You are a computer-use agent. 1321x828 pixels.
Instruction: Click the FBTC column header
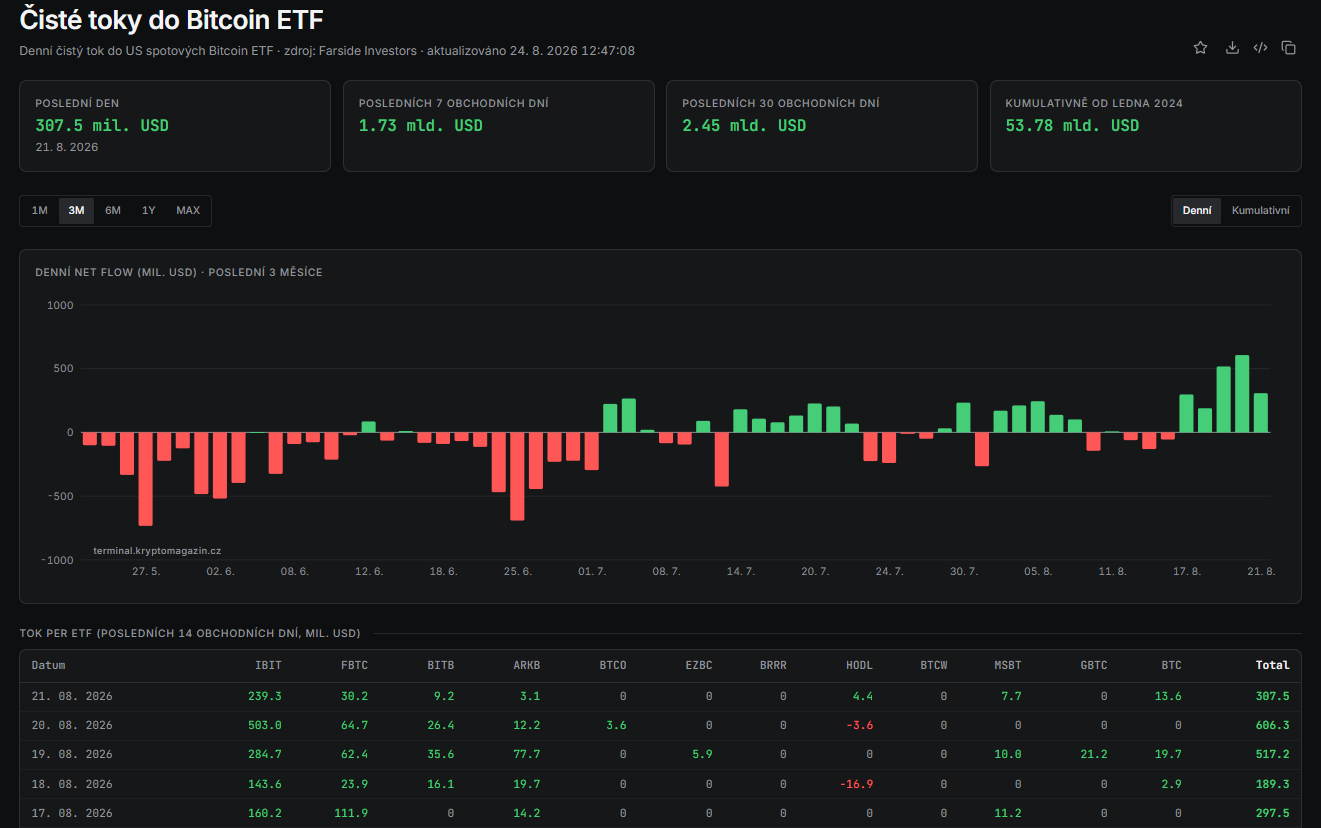tap(355, 665)
